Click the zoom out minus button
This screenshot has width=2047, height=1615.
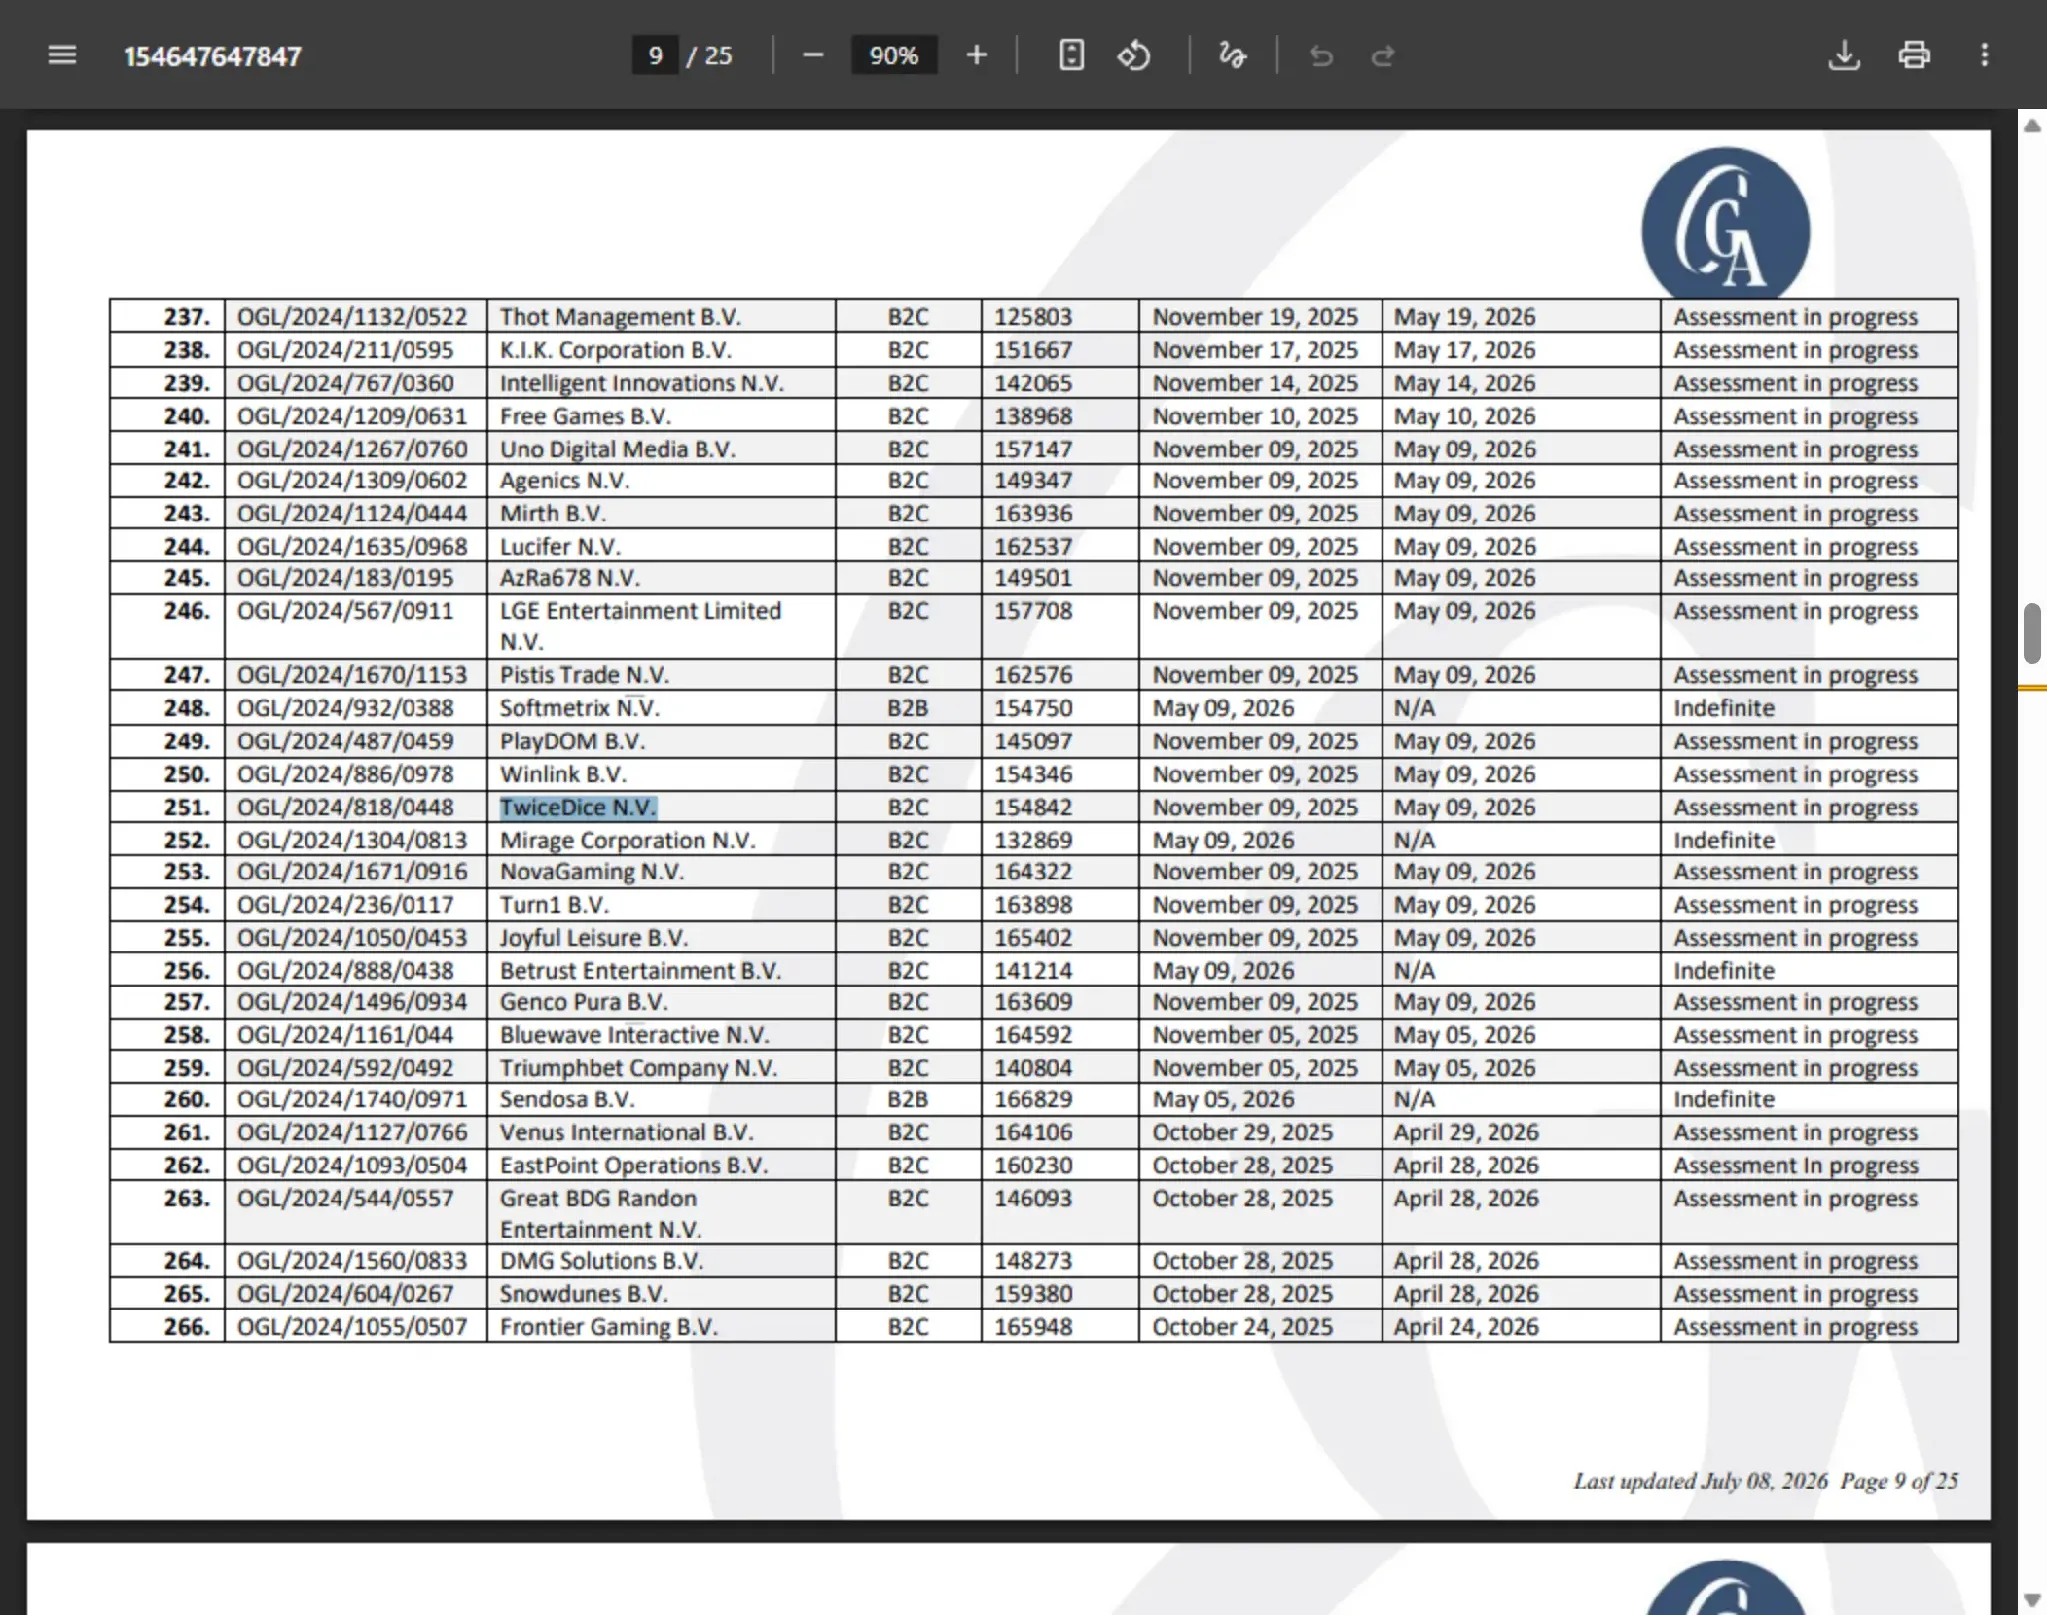pyautogui.click(x=813, y=55)
